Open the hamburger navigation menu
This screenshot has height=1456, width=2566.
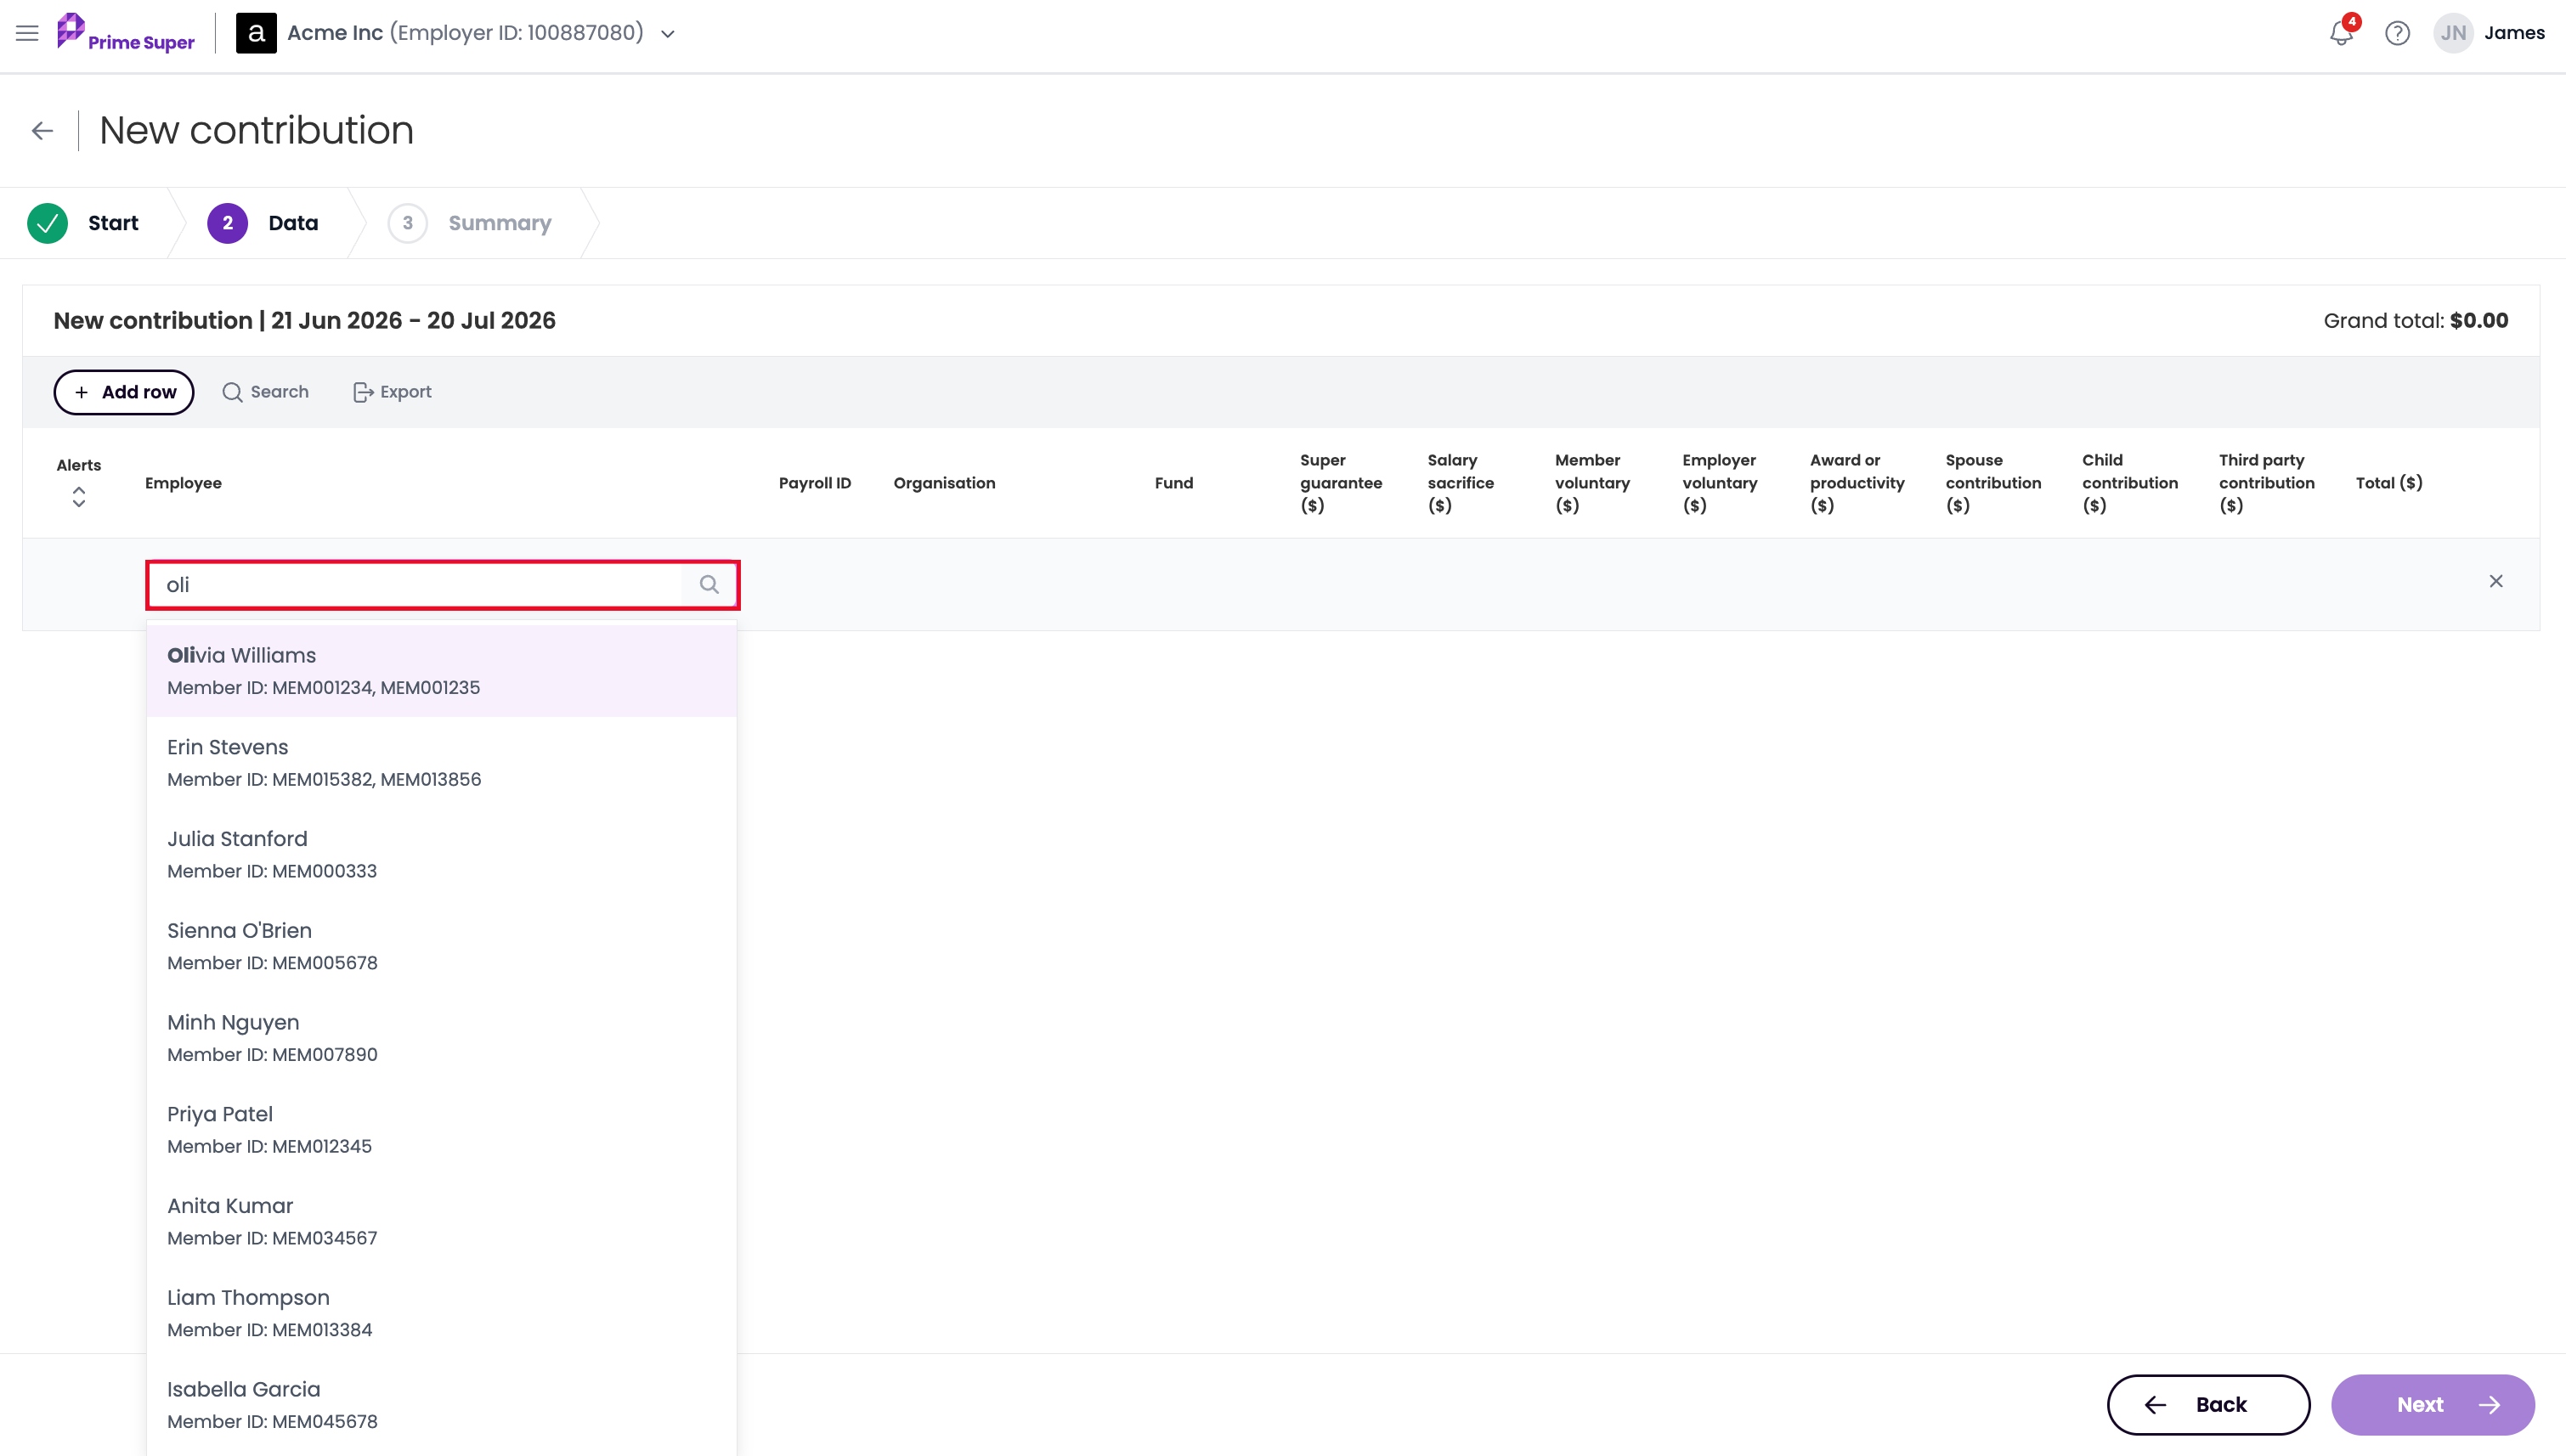pyautogui.click(x=27, y=33)
